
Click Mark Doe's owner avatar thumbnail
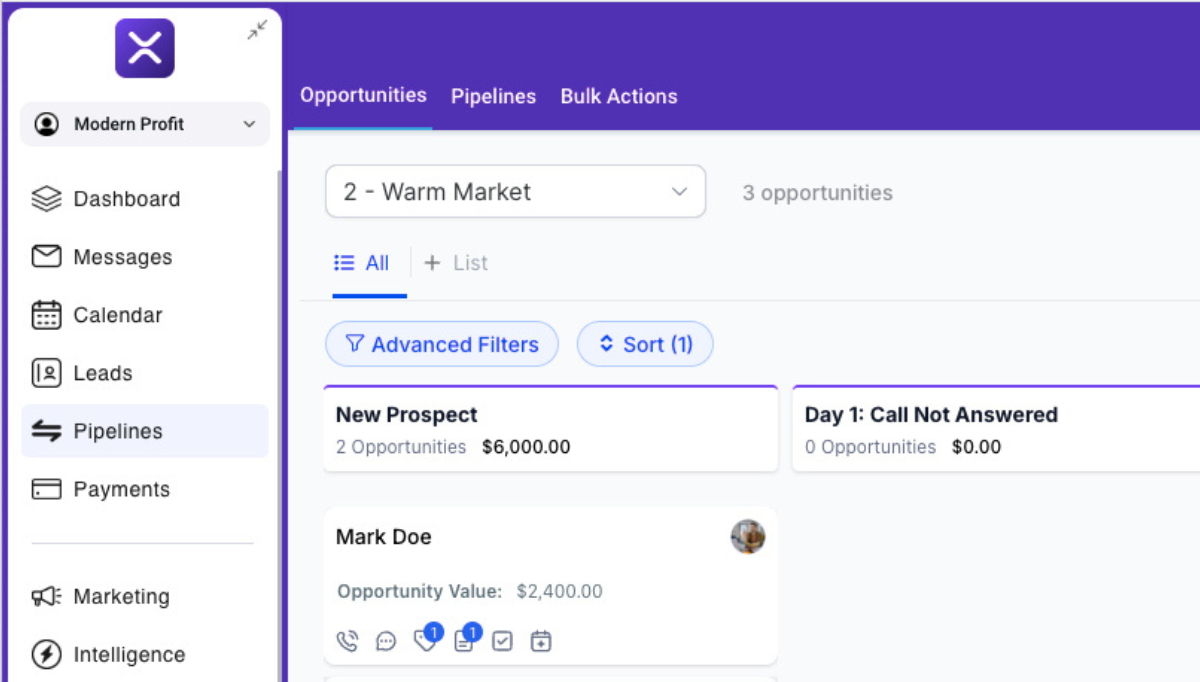coord(748,537)
